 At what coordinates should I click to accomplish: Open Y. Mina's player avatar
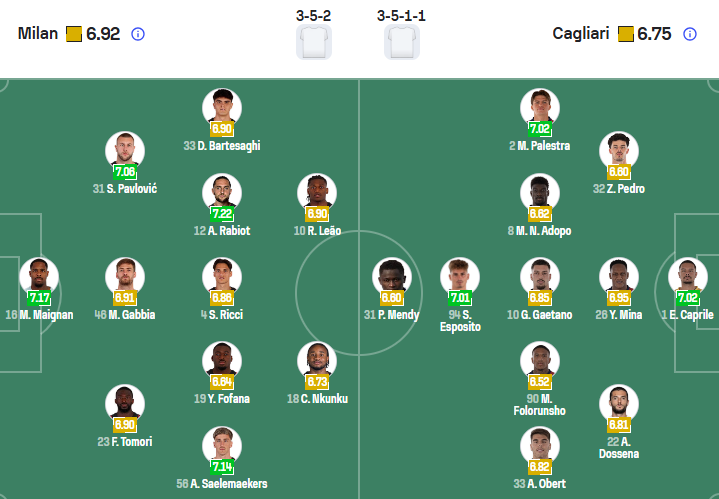coord(619,277)
